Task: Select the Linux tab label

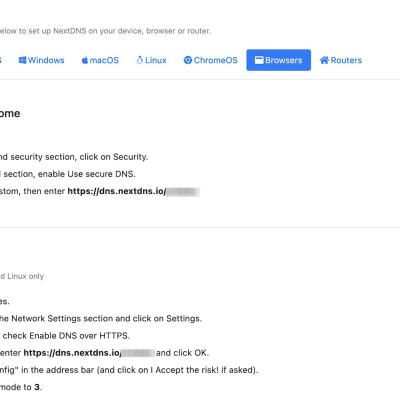Action: click(x=156, y=60)
